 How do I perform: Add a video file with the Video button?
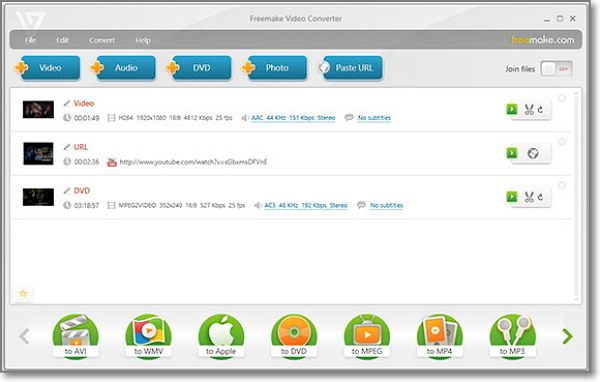(47, 68)
